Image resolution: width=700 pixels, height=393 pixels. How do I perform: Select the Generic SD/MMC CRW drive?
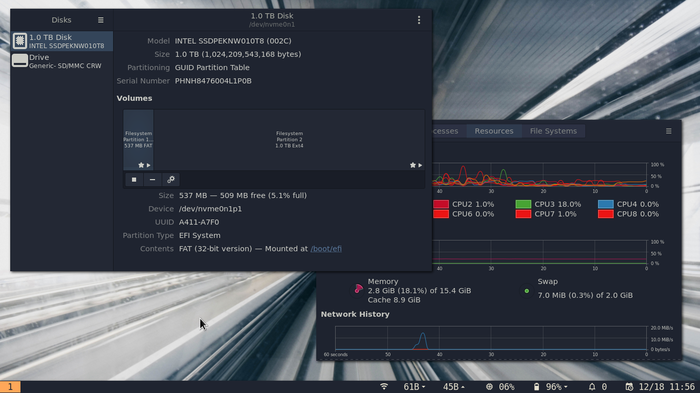[x=62, y=61]
